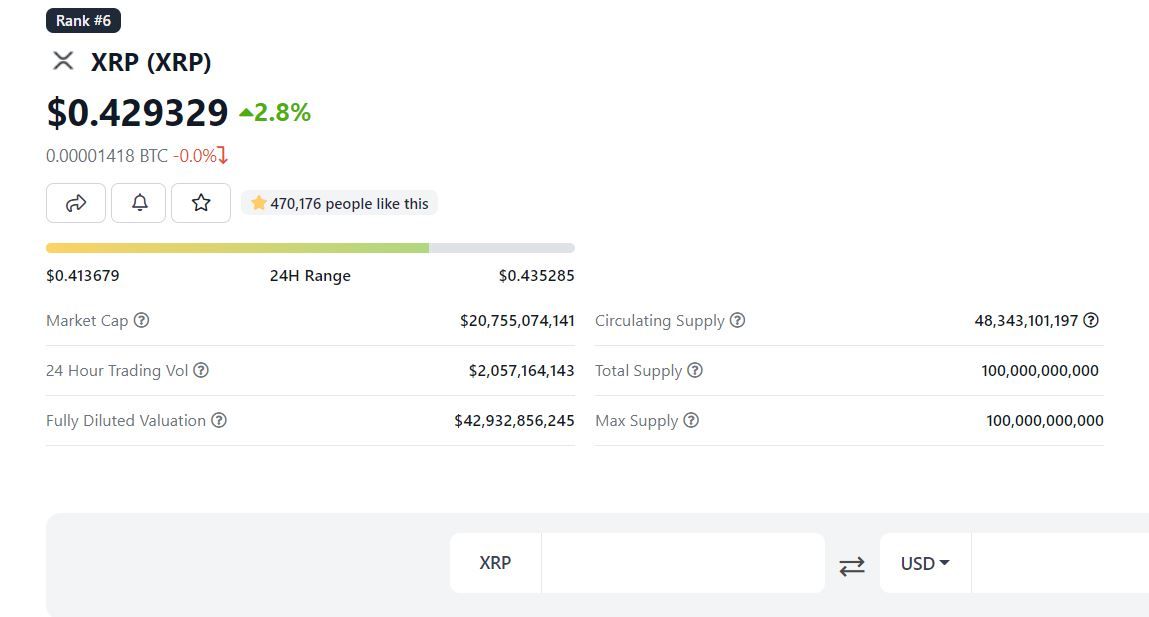Click the $0.429329 price value
Screen dimensions: 1149x617
(x=137, y=113)
